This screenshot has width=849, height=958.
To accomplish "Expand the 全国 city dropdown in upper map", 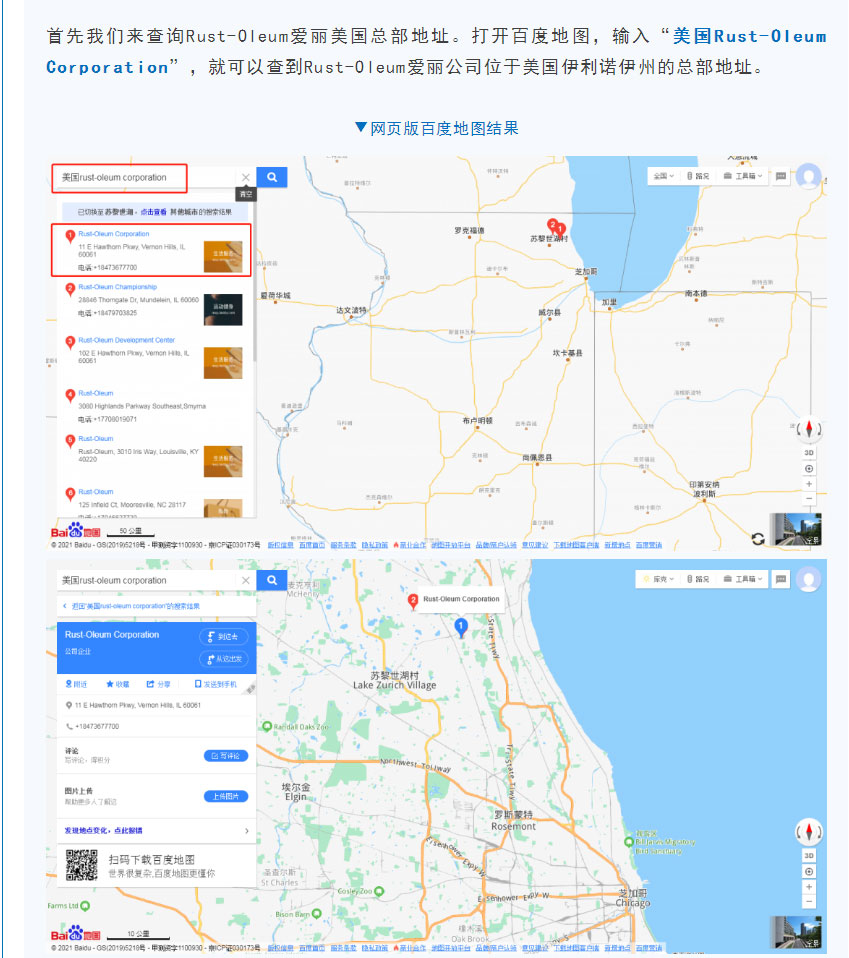I will point(663,176).
